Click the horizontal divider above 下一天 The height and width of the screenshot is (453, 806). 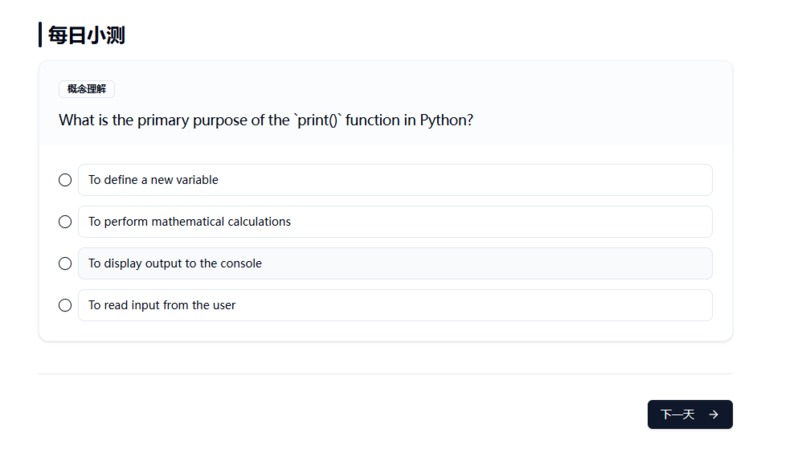pos(386,374)
